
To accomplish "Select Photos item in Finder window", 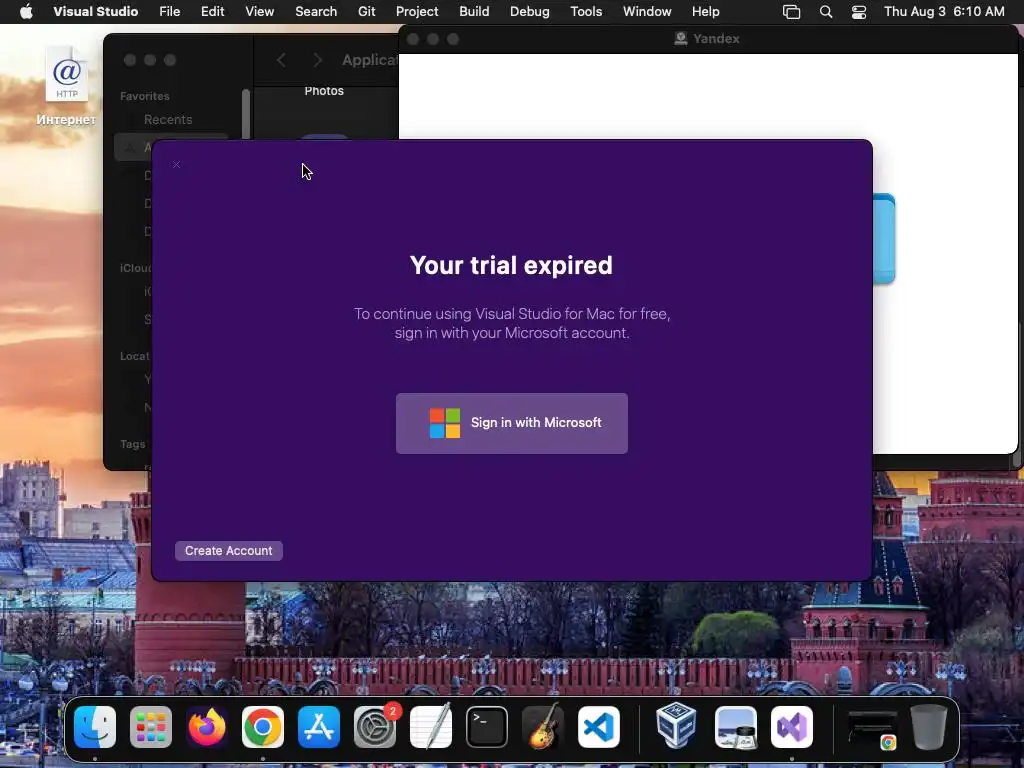I will [x=324, y=91].
